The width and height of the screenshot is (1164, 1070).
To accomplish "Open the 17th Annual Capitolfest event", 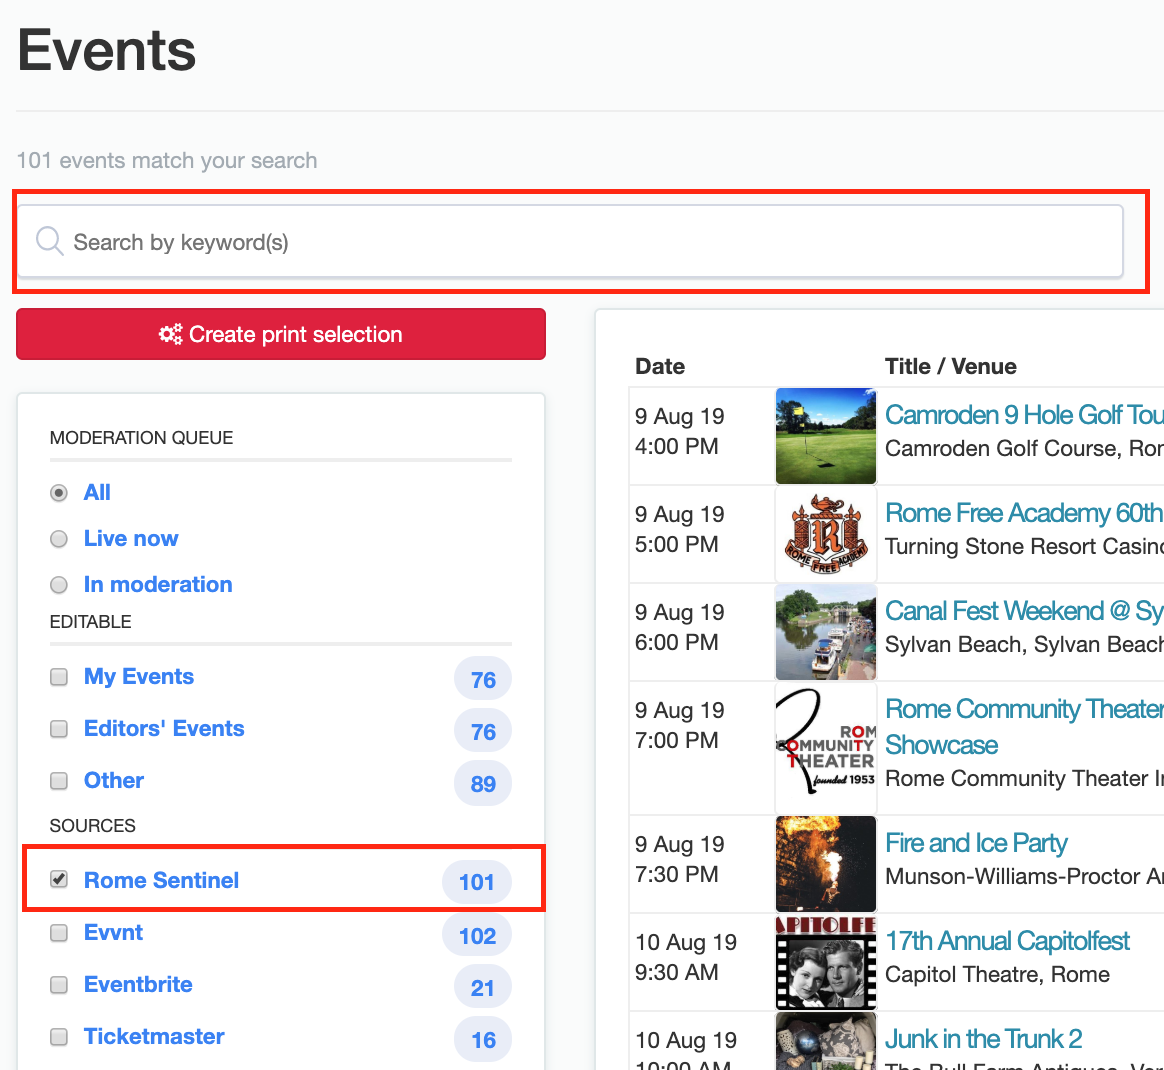I will 1007,941.
